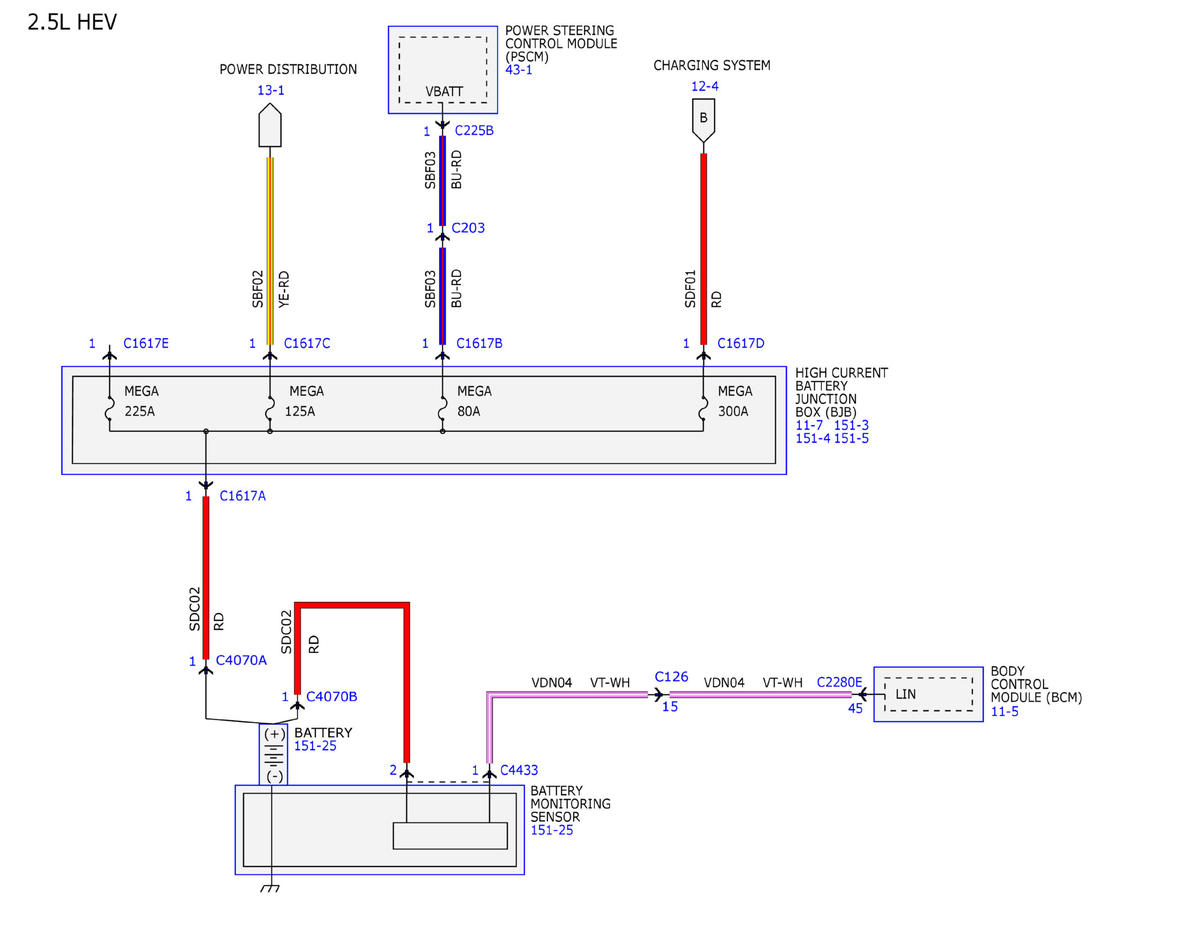Viewport: 1200px width, 927px height.
Task: Click the battery symbol
Action: click(x=273, y=754)
